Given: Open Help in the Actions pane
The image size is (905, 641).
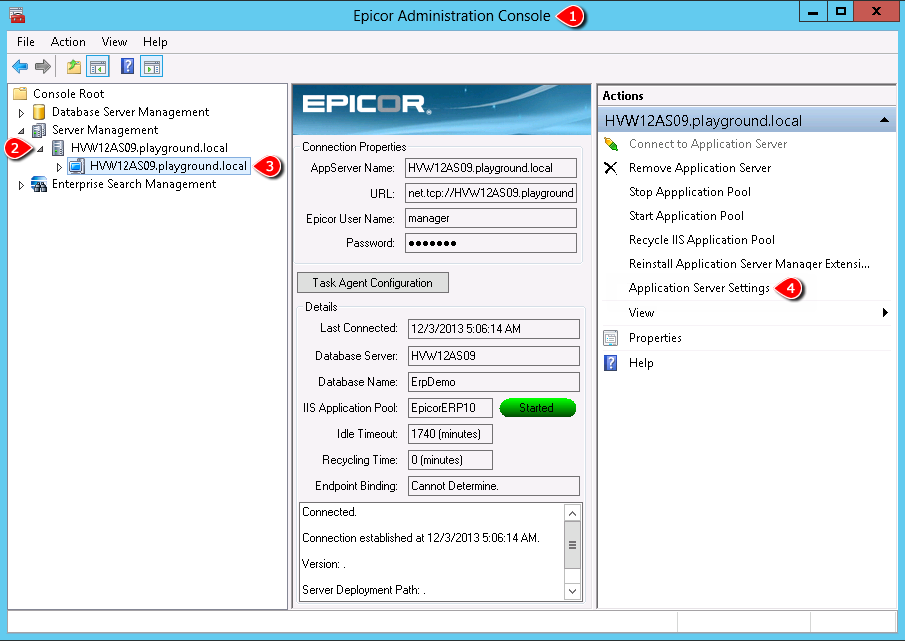Looking at the screenshot, I should [641, 363].
